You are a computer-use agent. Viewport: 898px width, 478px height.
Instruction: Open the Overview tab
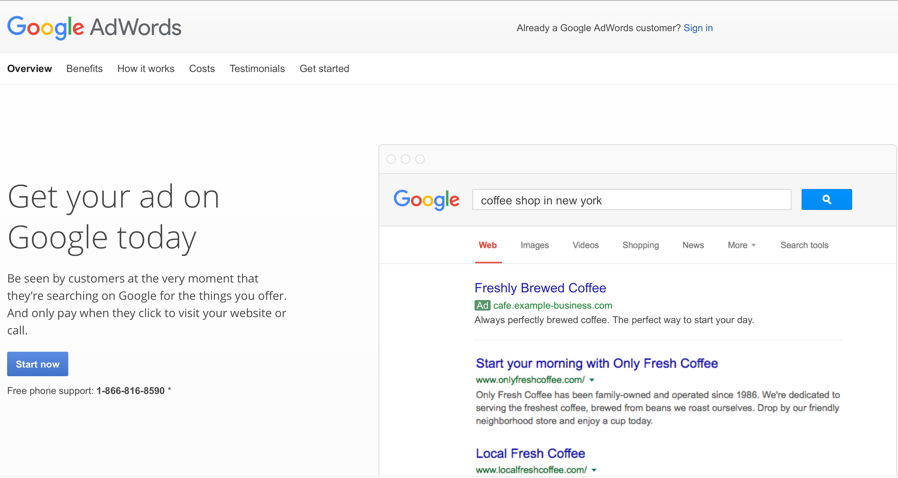(29, 69)
